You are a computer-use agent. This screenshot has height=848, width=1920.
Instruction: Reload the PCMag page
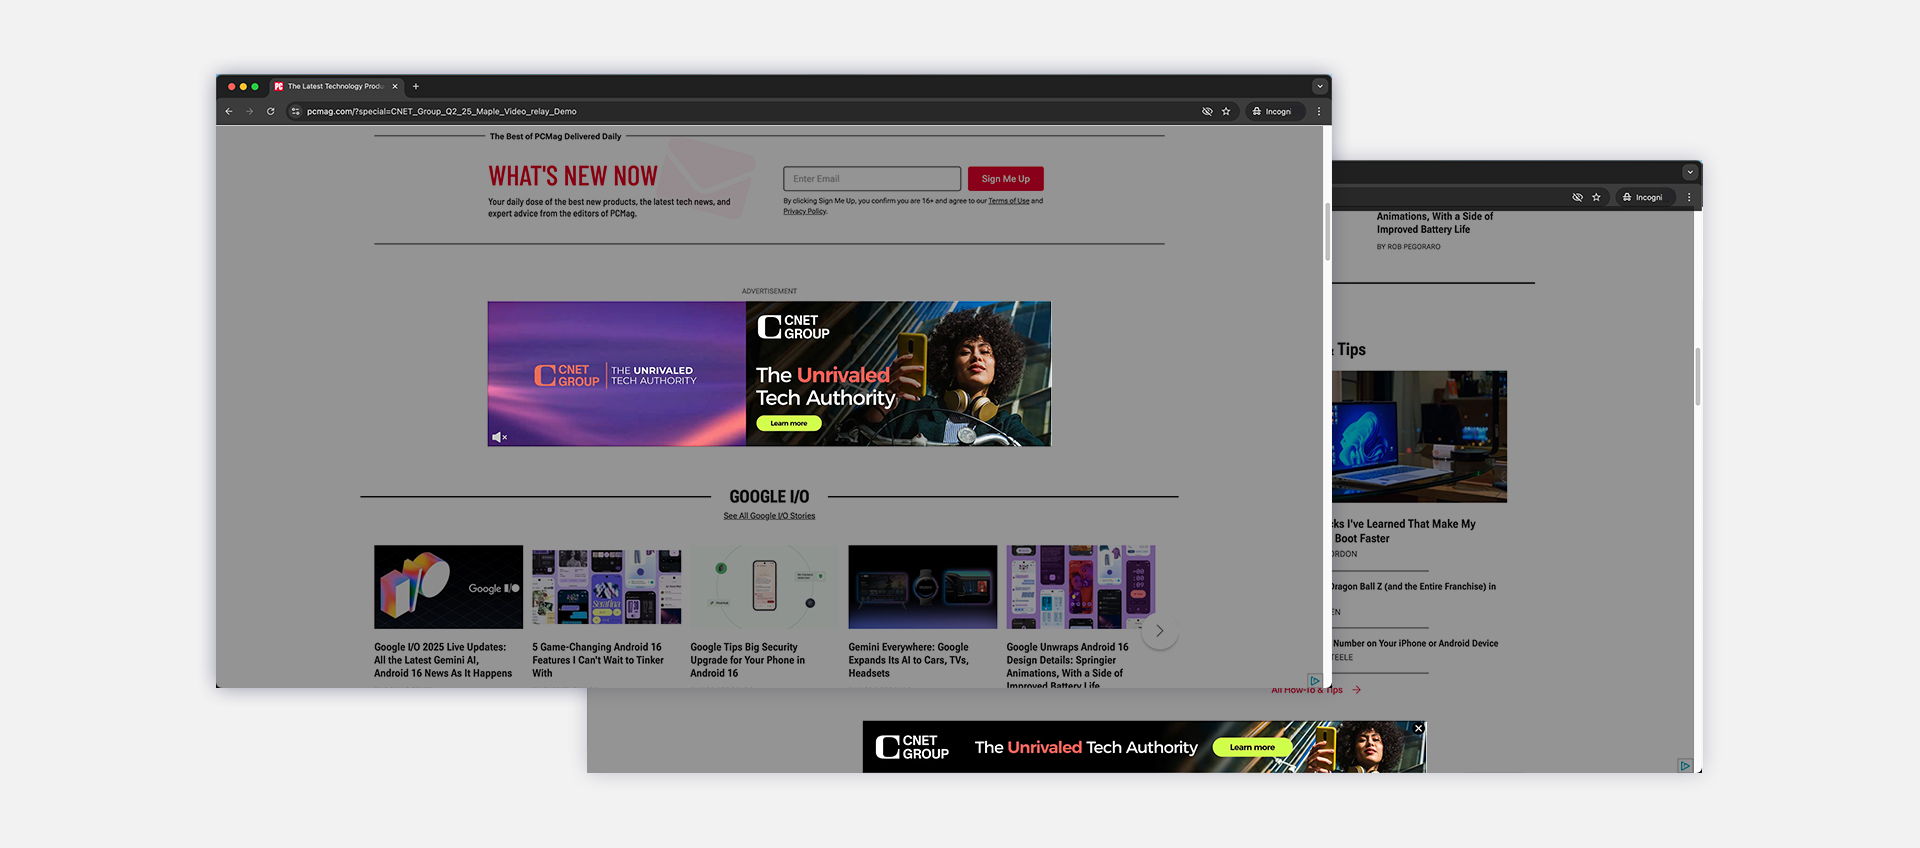(x=270, y=111)
